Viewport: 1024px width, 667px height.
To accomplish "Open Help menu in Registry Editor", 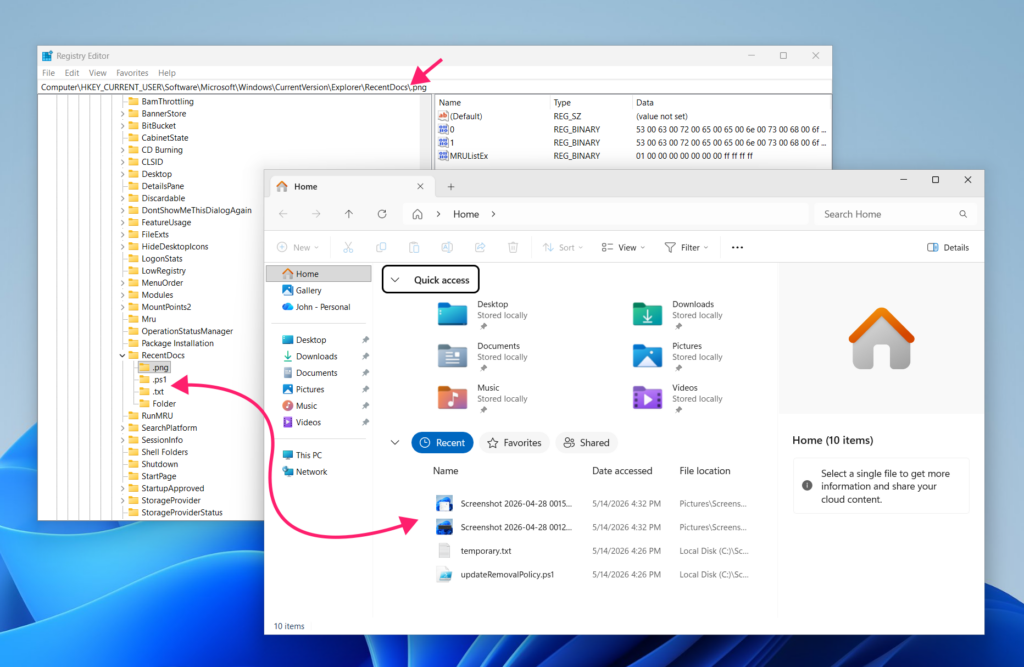I will pos(167,73).
